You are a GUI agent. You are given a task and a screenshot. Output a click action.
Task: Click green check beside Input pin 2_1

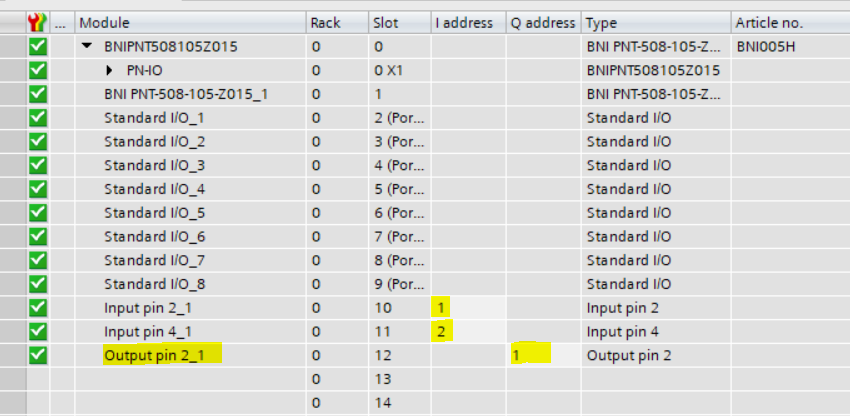tap(39, 307)
